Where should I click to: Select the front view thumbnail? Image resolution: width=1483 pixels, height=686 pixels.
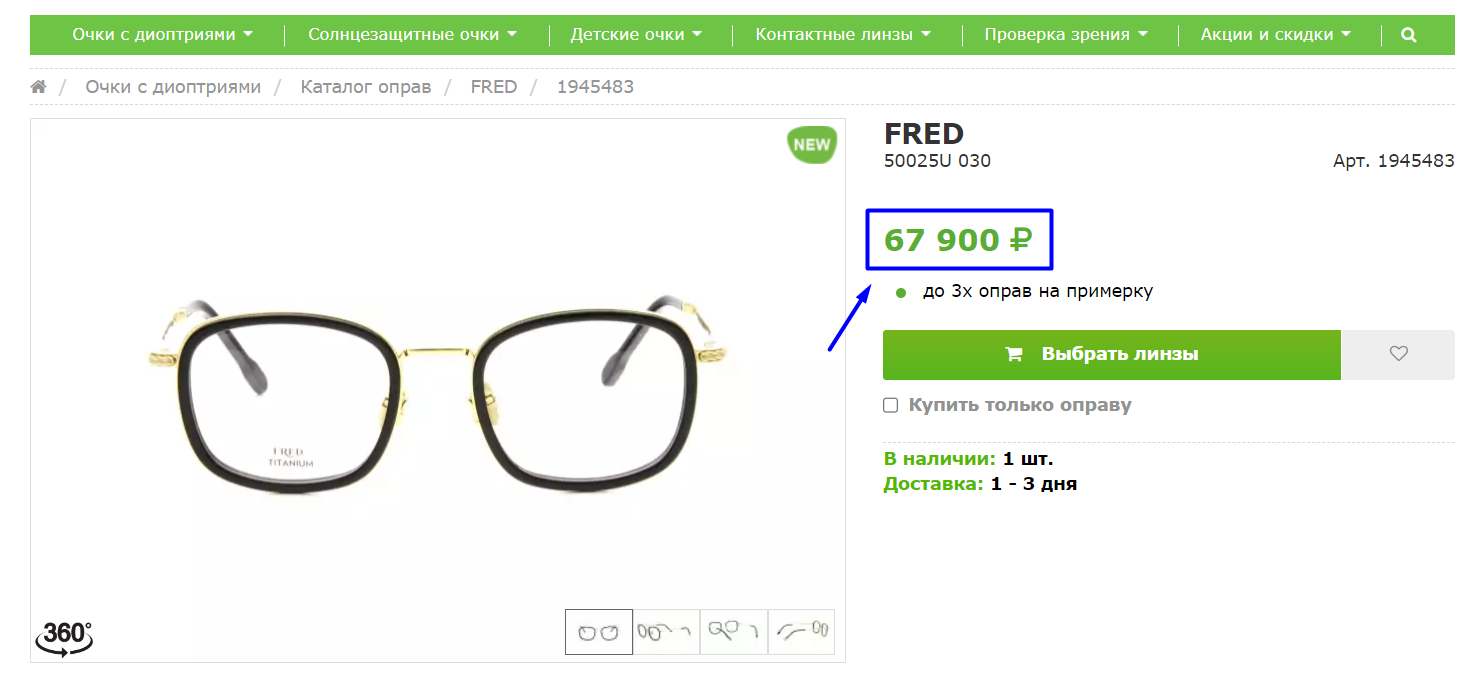click(599, 632)
